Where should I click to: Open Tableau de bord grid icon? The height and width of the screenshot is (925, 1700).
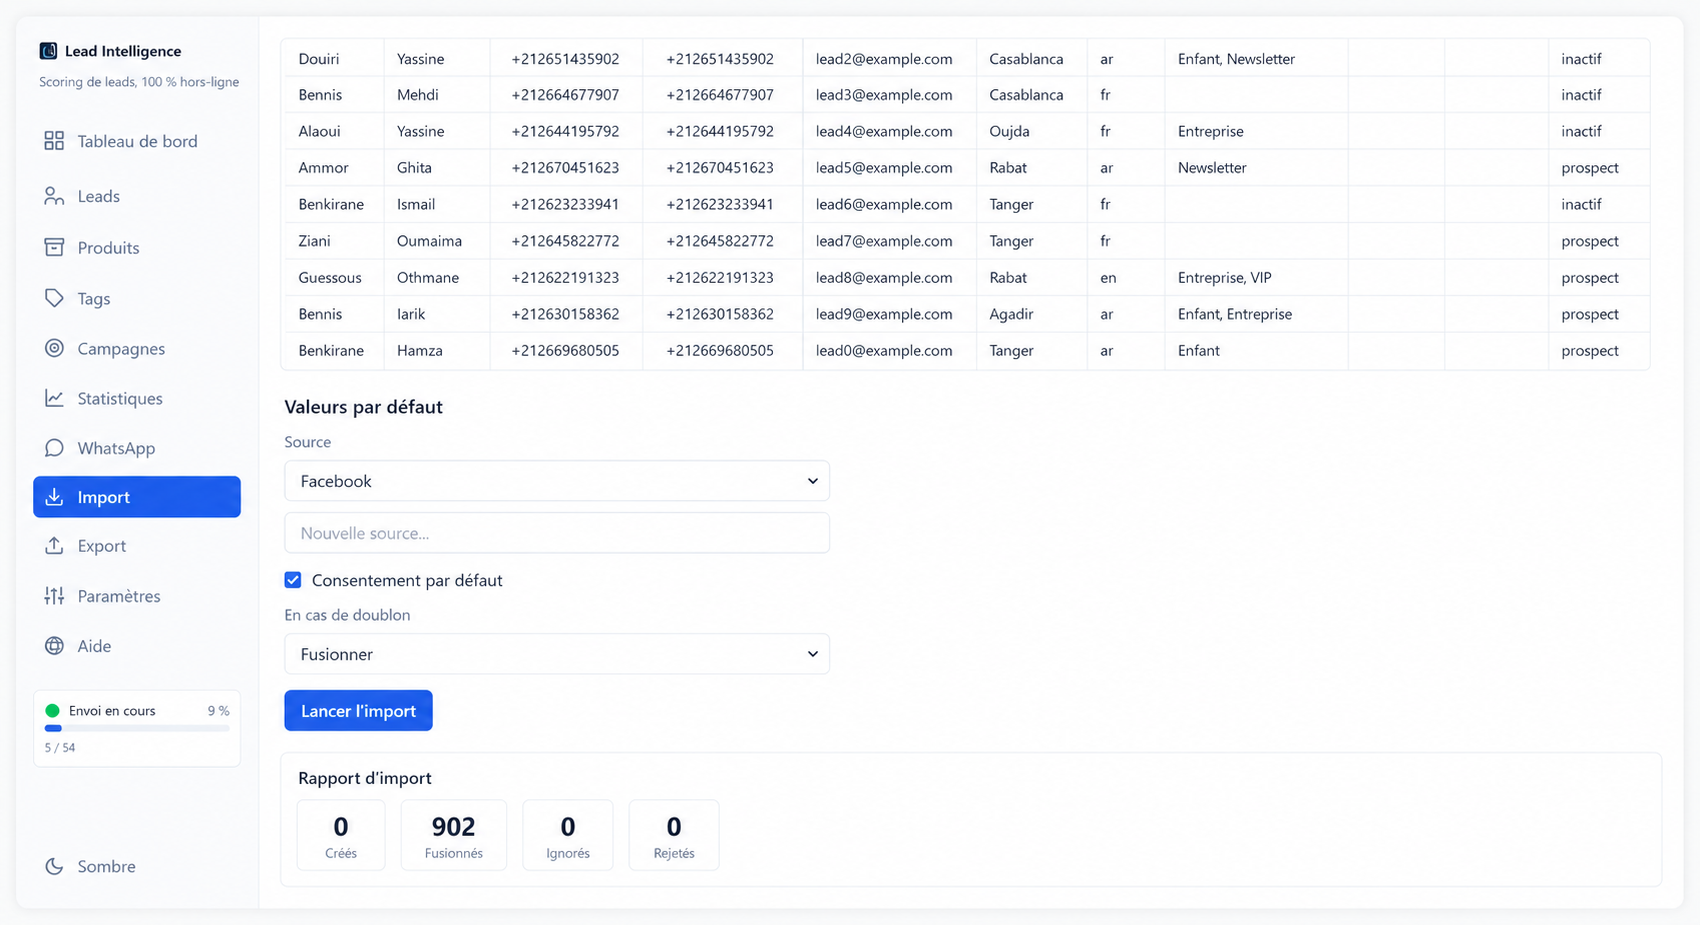coord(54,141)
